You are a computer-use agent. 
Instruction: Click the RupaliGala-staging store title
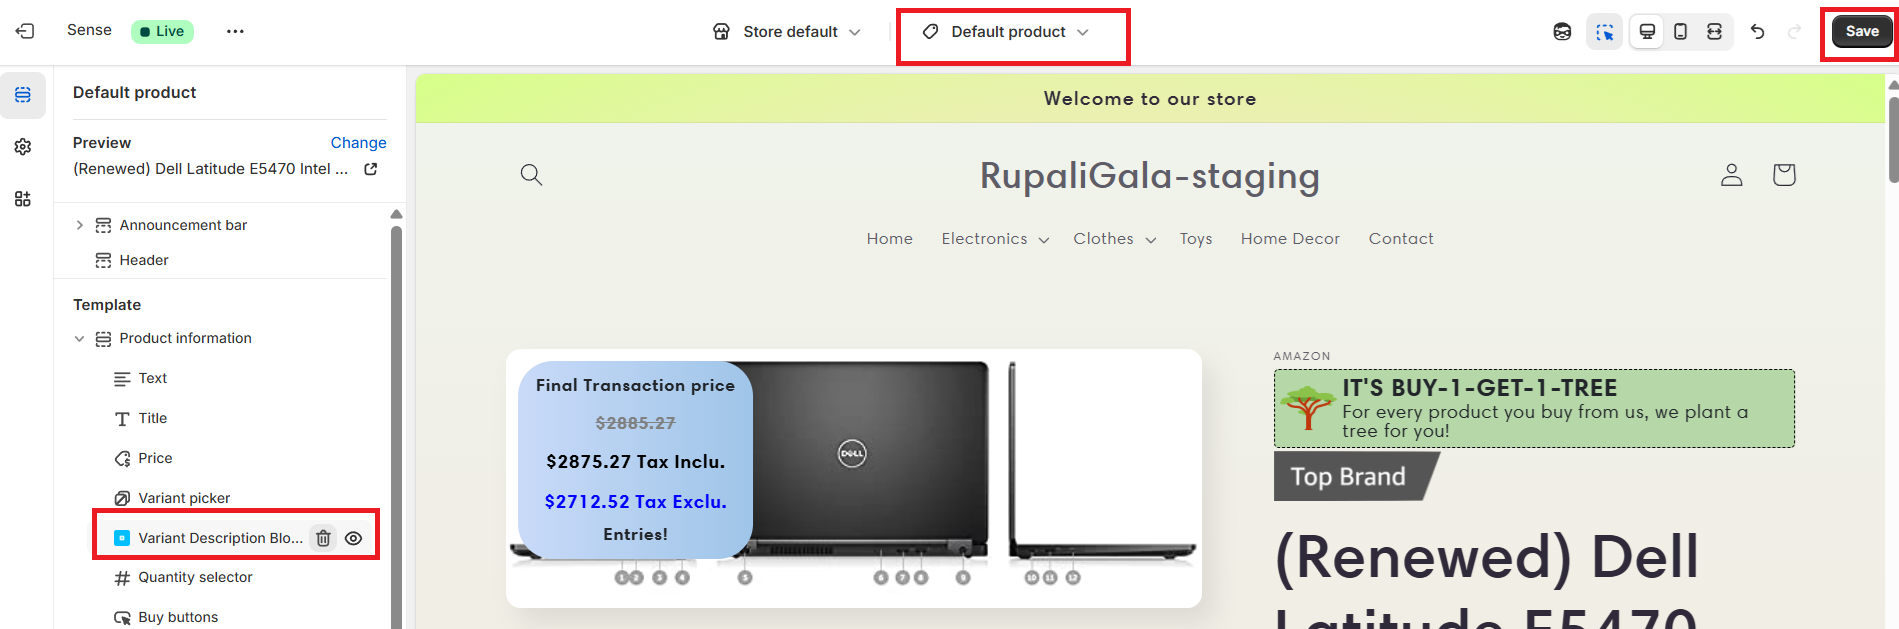tap(1149, 176)
